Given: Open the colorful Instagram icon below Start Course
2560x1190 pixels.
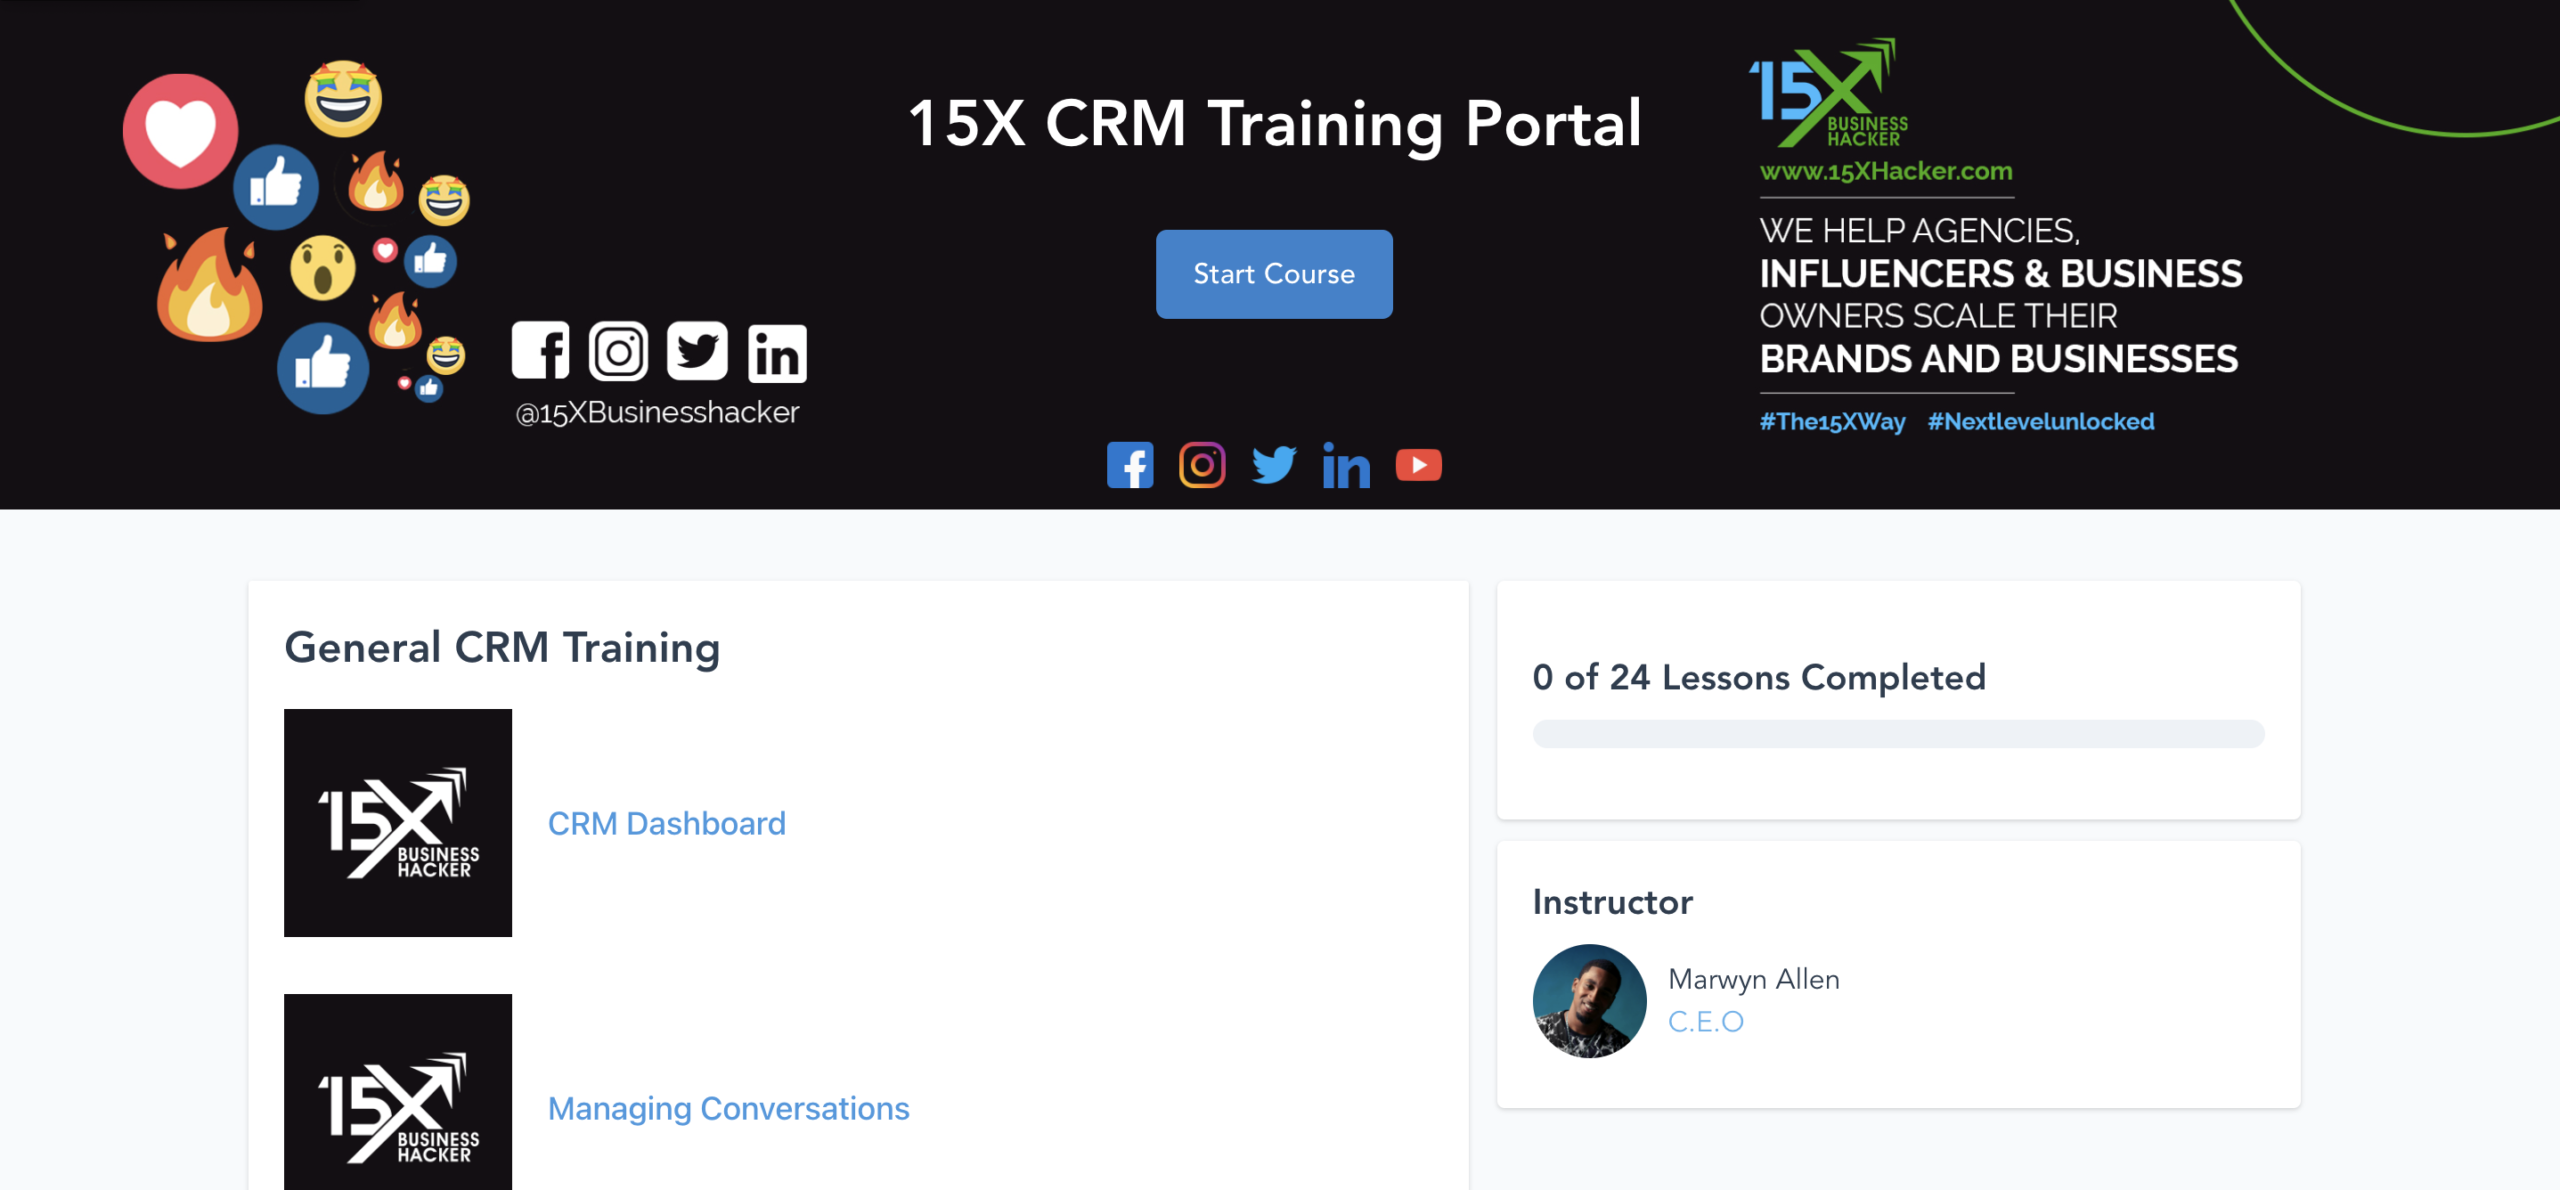Looking at the screenshot, I should click(1202, 465).
